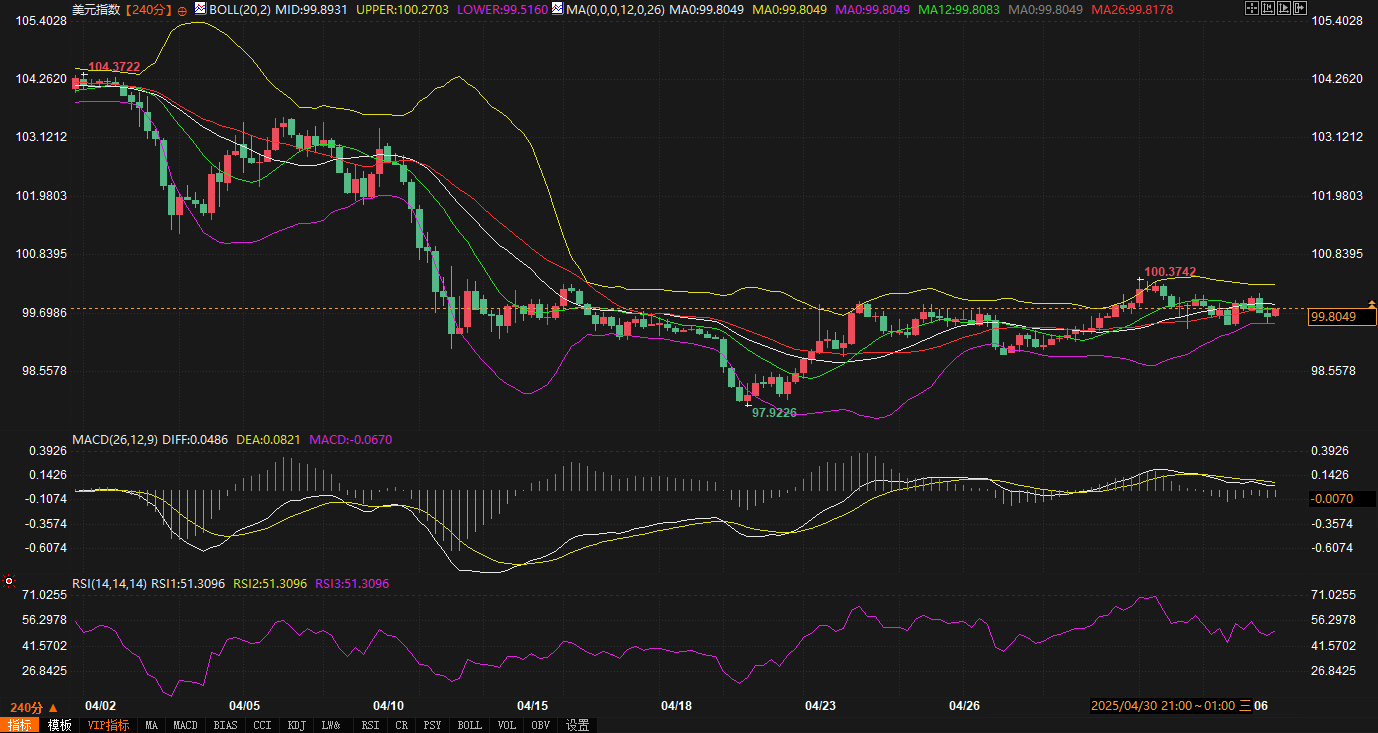Click the orange circle-plus icon beside 【240分】
1378x733 pixels.
click(182, 9)
